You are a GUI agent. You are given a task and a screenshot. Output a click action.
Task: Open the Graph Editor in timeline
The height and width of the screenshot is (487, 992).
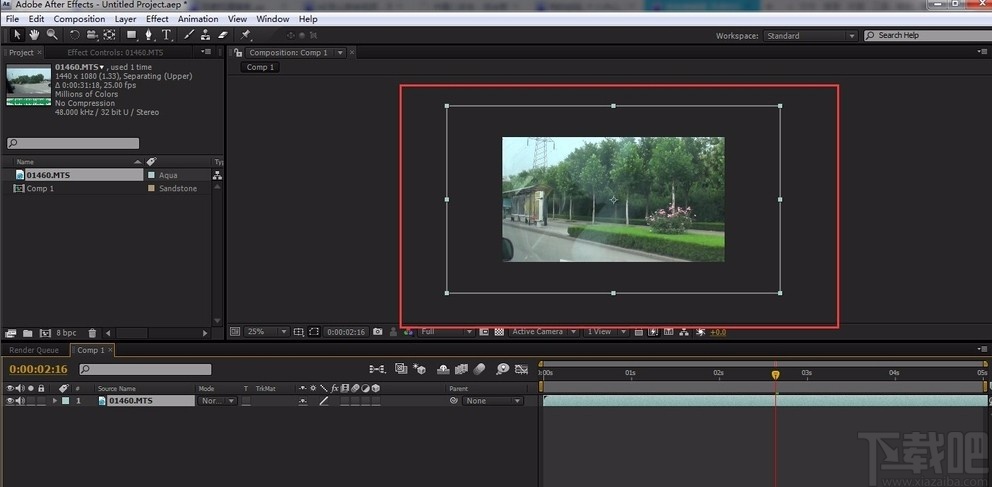(x=521, y=369)
